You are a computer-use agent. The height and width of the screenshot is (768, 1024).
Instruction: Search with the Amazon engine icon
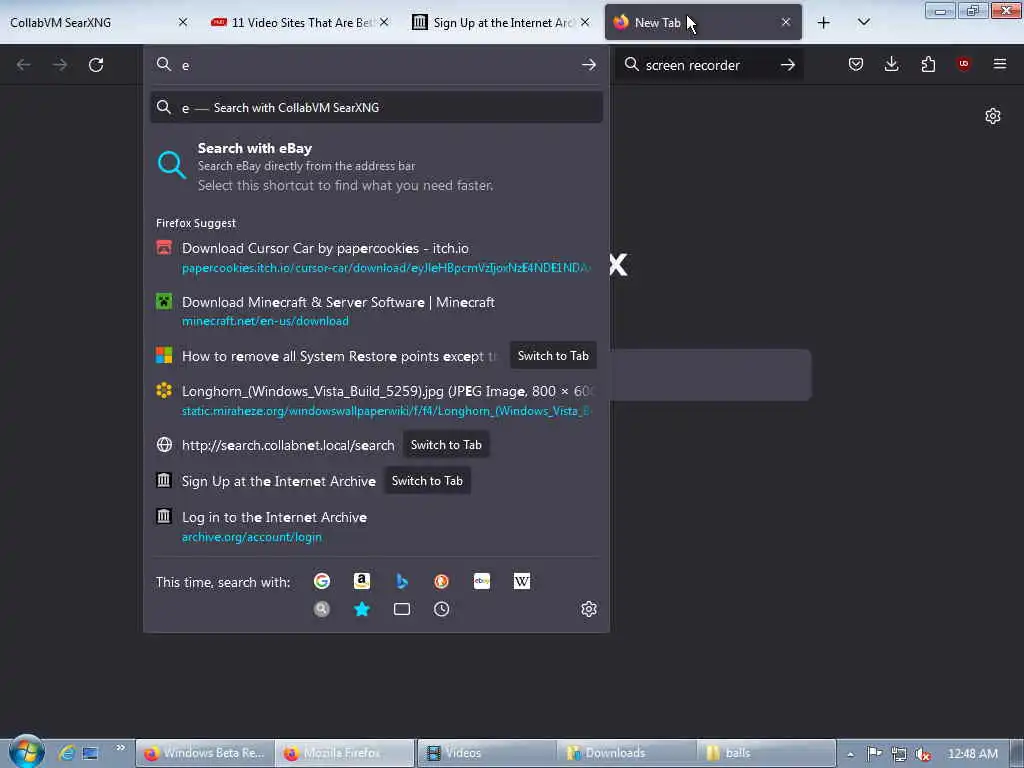[x=361, y=581]
